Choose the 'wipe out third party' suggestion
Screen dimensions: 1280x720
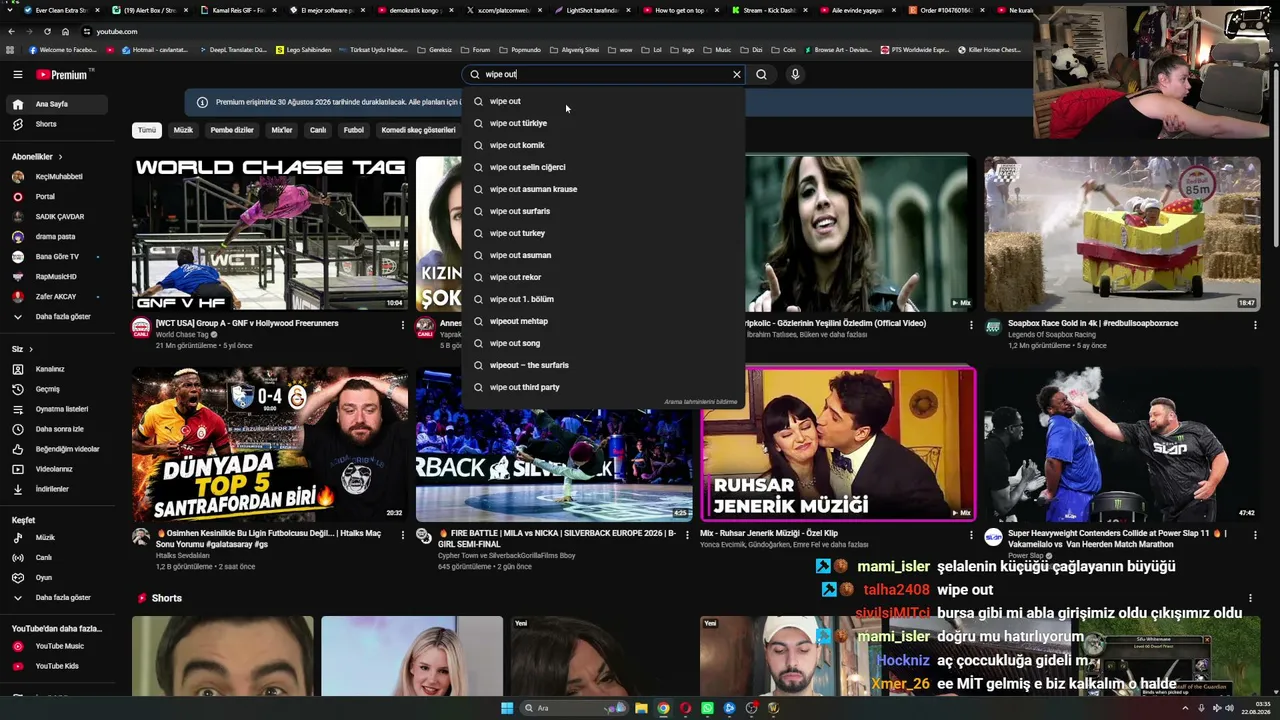603,387
